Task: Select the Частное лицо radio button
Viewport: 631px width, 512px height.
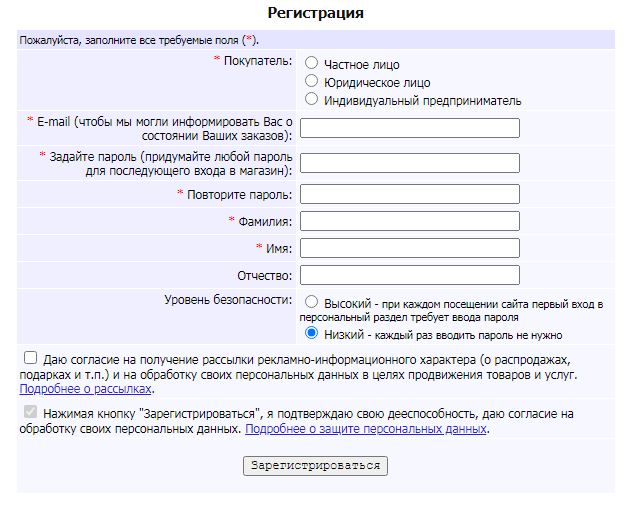Action: (x=311, y=63)
